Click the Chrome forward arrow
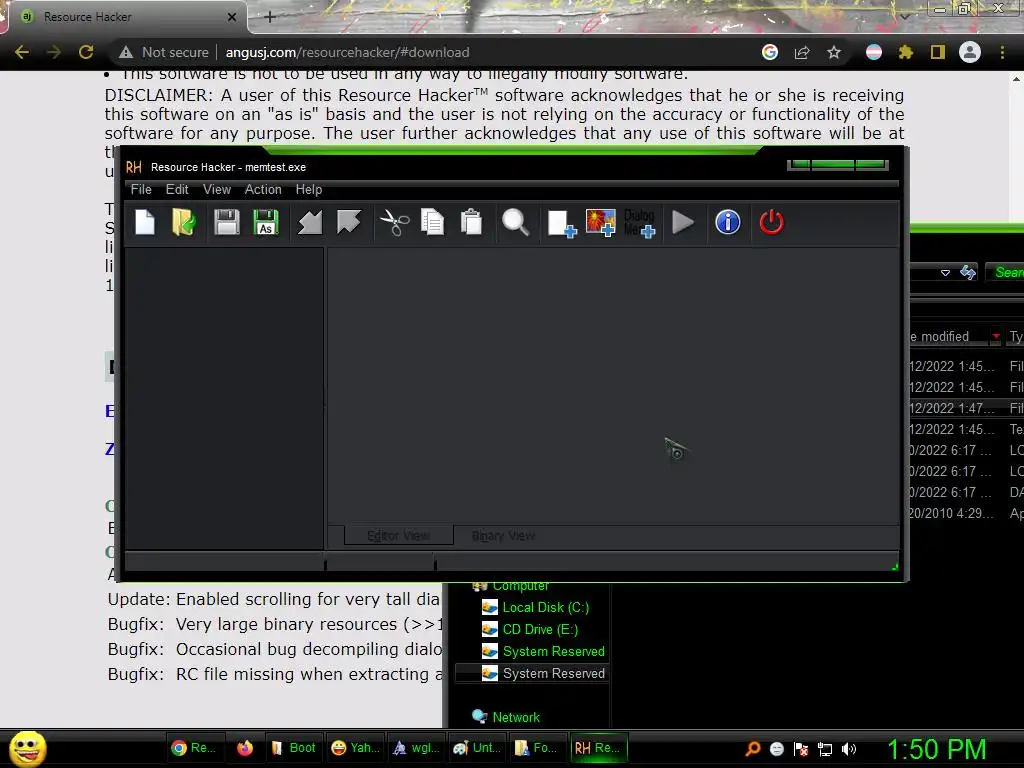1024x768 pixels. click(54, 52)
